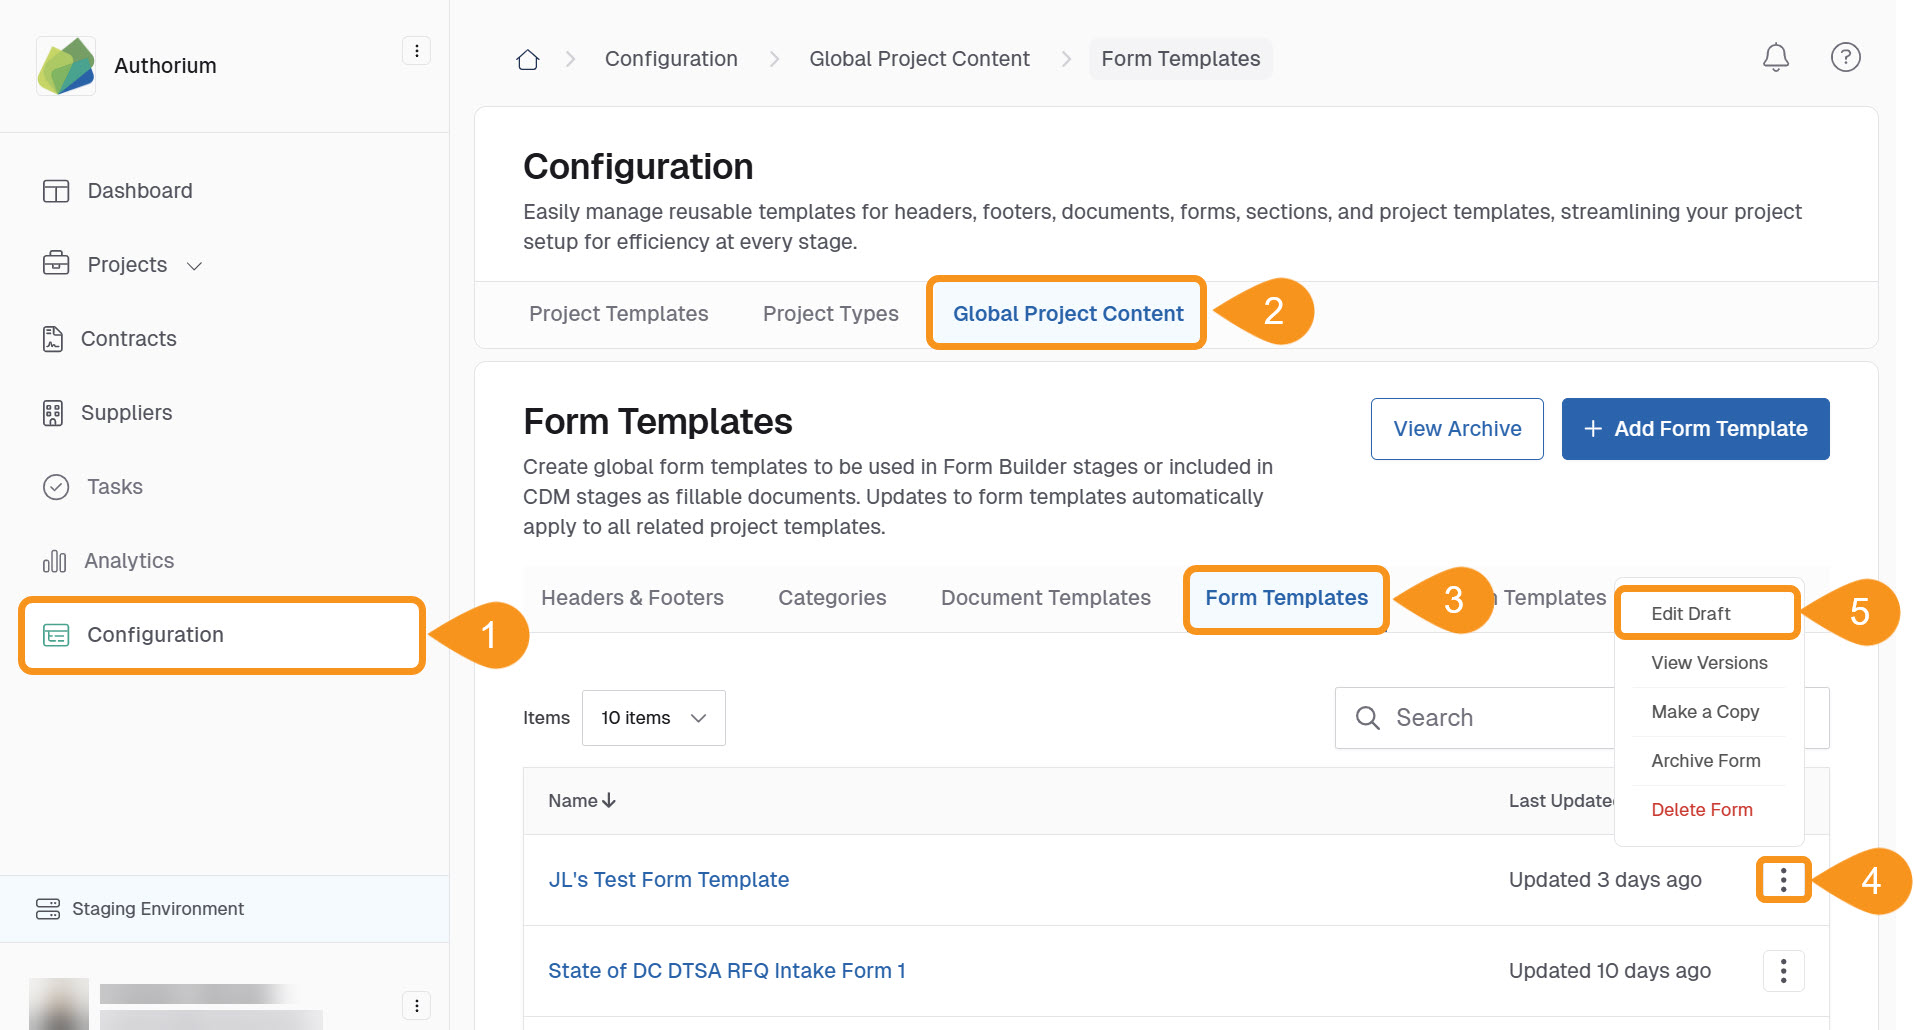Switch to Project Types tab
This screenshot has height=1030, width=1914.
coord(830,314)
